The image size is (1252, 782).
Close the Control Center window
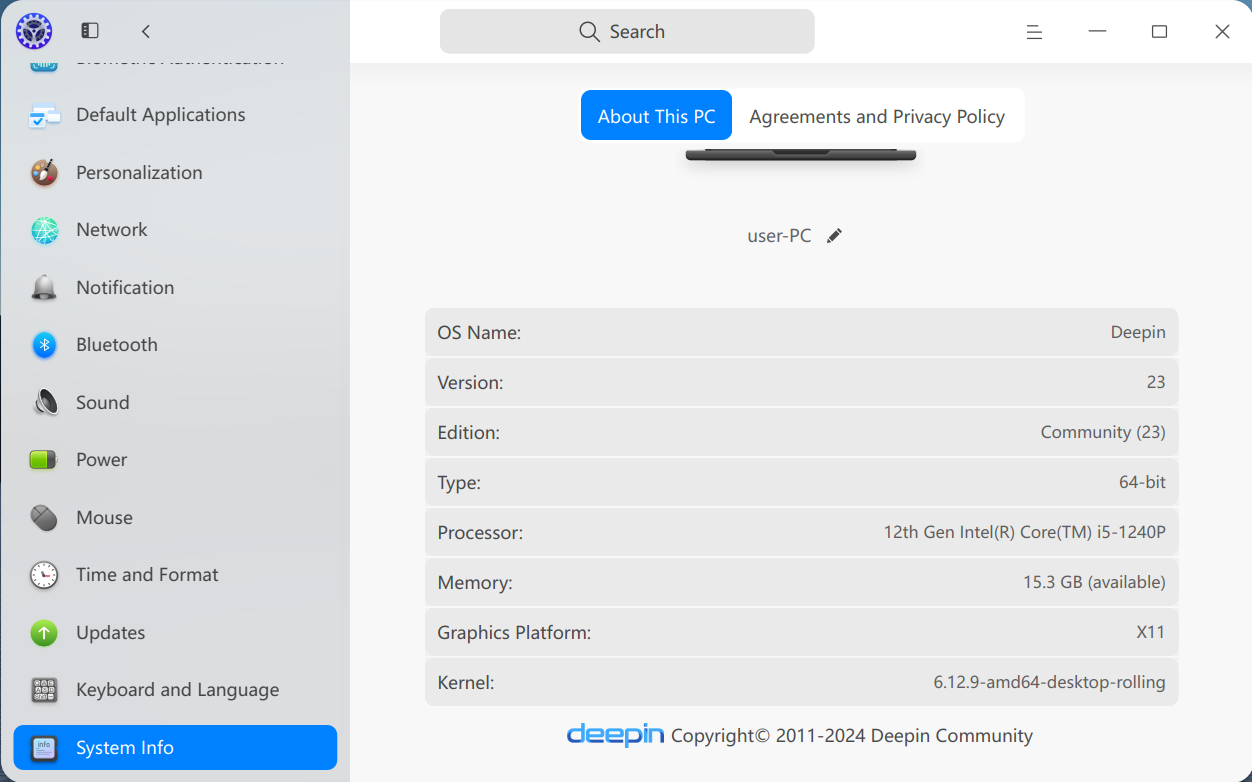[x=1222, y=32]
